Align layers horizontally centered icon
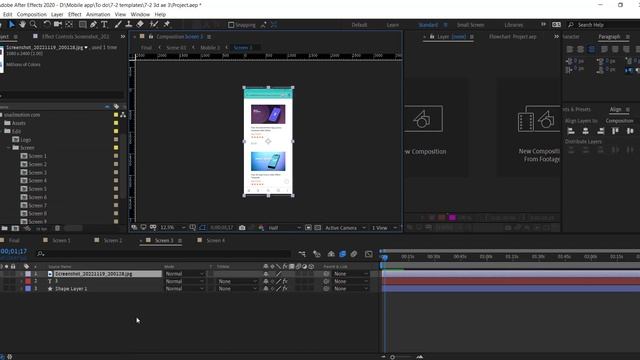The image size is (640, 360). (586, 131)
